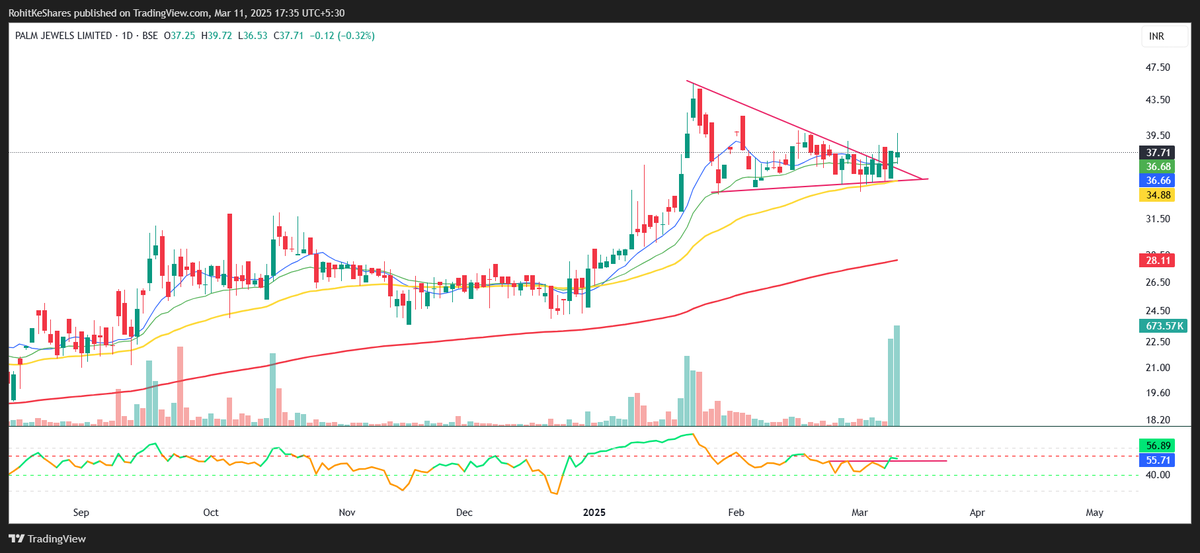
Task: Click the 19.60 price axis tick
Action: click(1157, 393)
